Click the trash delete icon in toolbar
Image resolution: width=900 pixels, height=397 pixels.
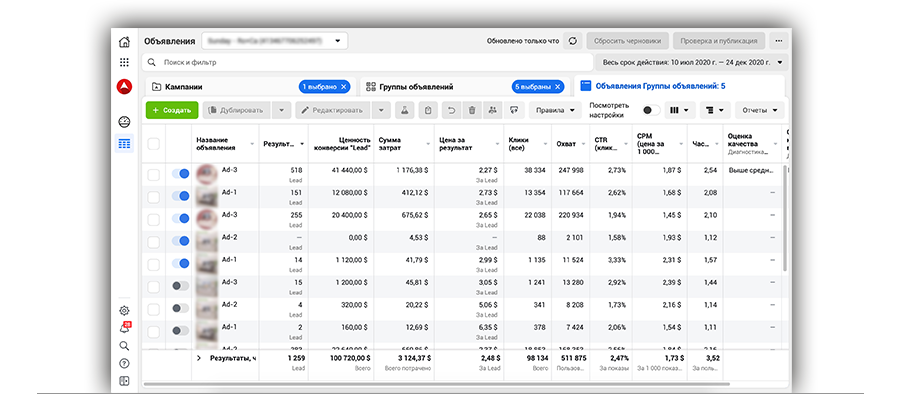click(472, 110)
